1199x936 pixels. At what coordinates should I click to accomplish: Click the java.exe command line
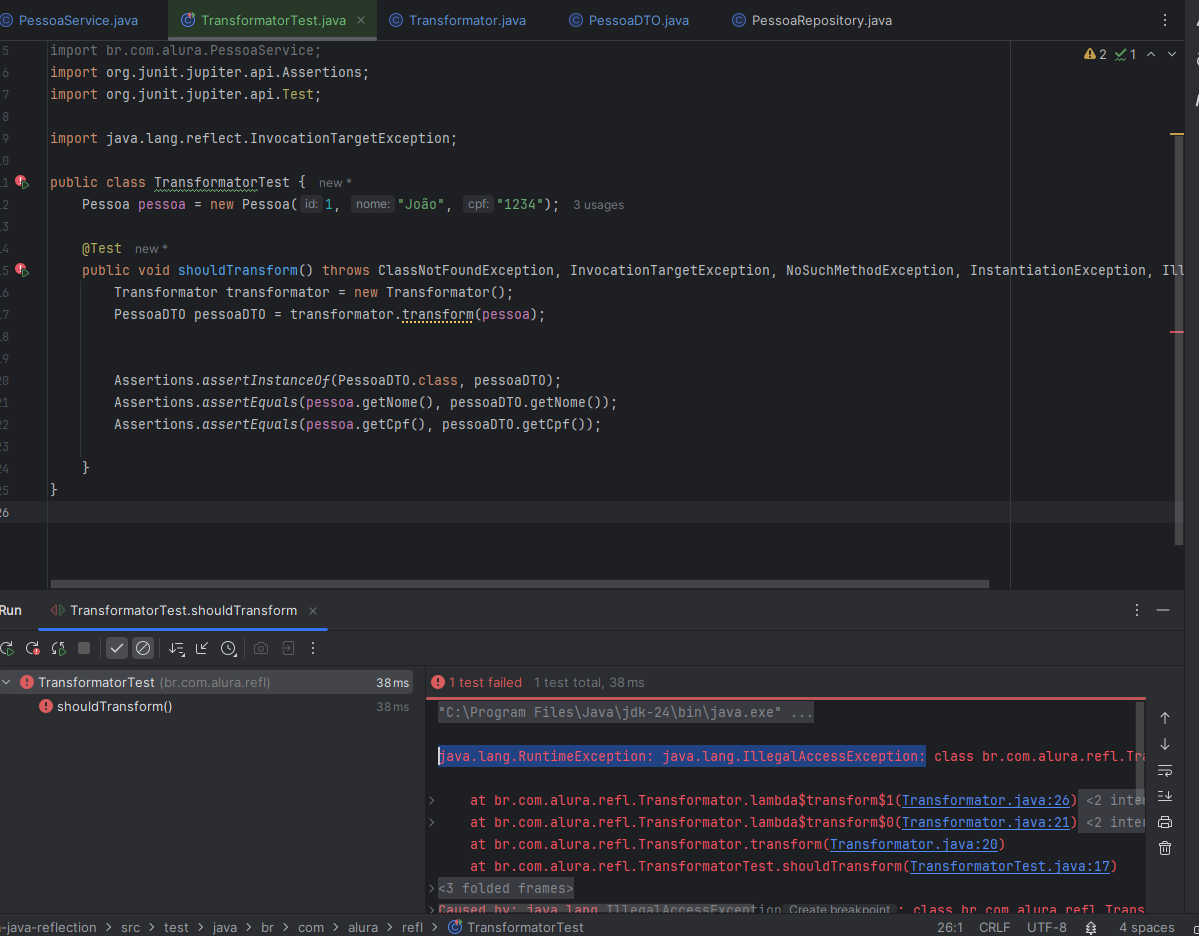pyautogui.click(x=625, y=713)
